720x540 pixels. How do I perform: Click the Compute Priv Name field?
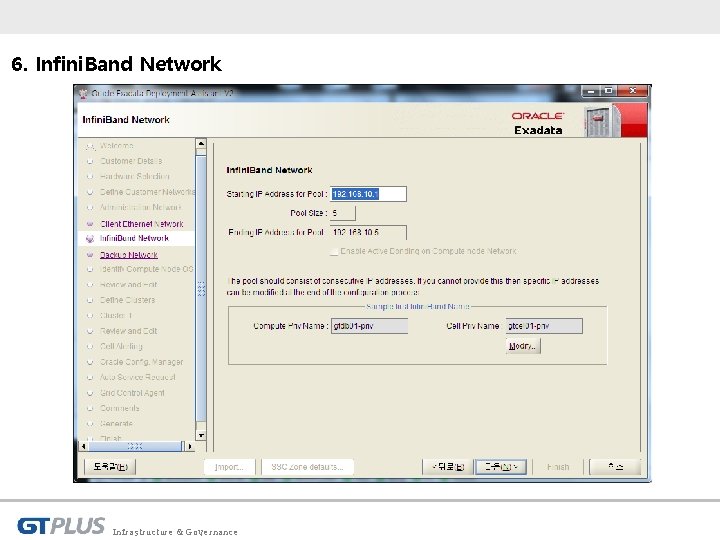pos(369,326)
